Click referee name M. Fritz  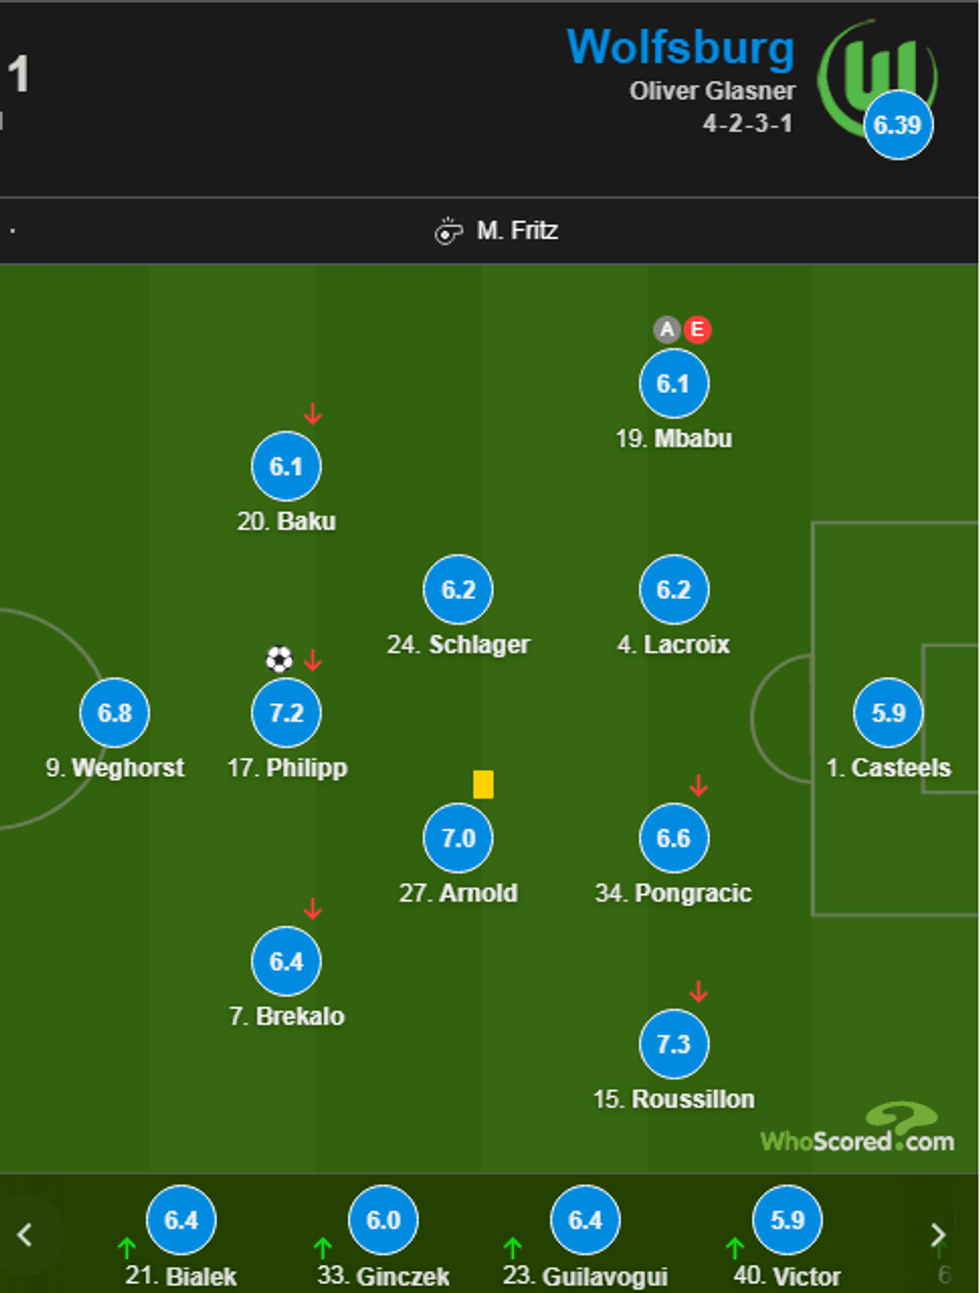click(517, 231)
